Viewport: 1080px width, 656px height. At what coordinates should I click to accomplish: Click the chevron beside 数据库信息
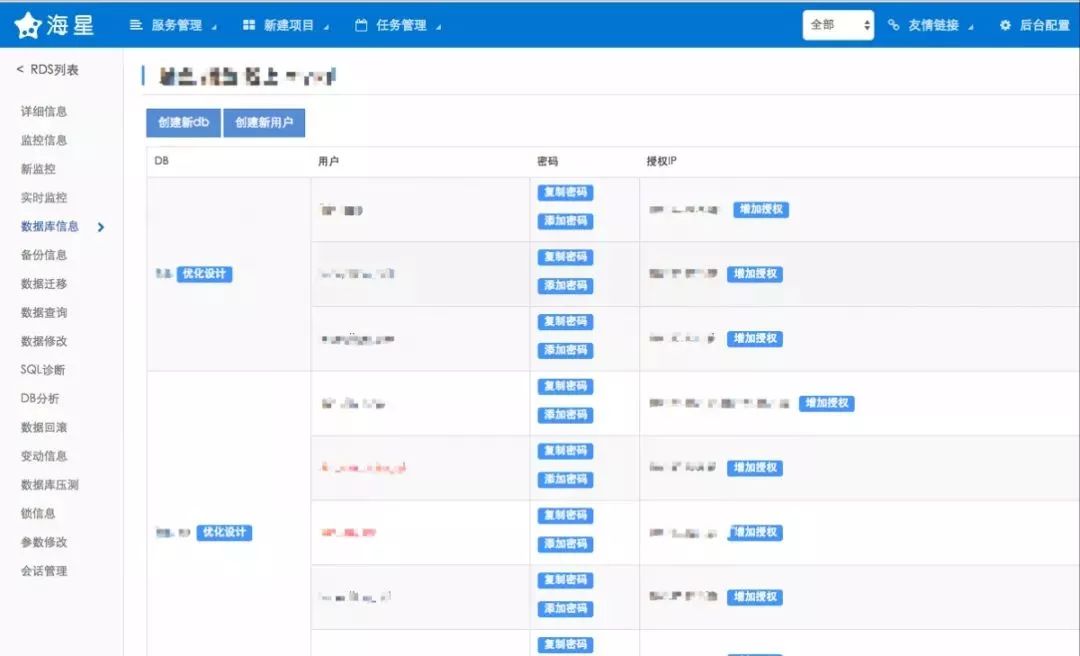101,227
